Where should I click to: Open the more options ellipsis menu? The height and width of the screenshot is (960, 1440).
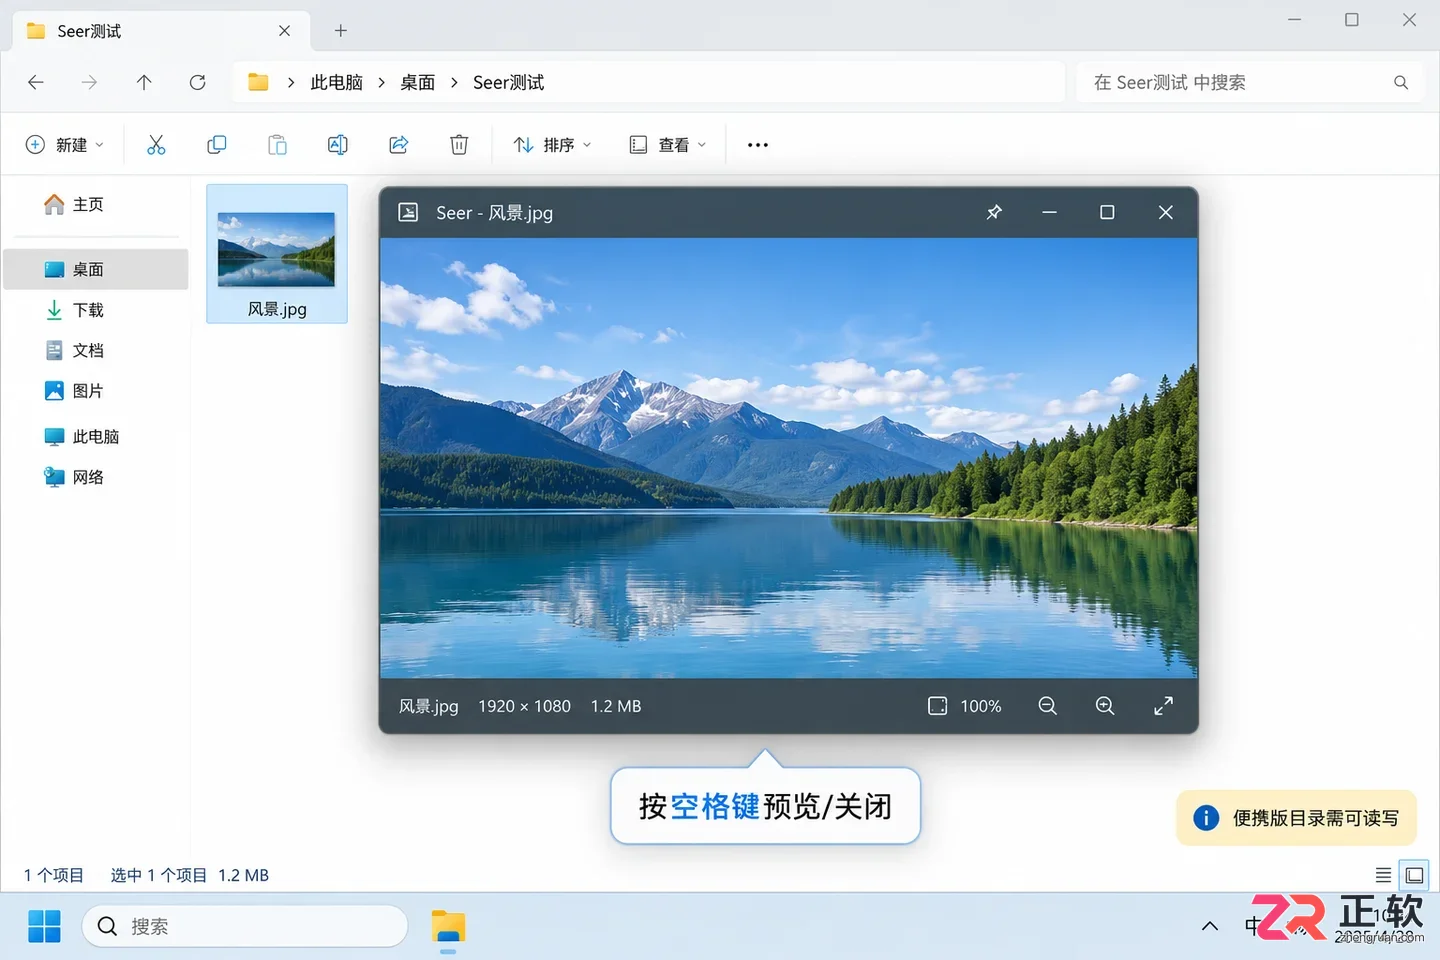[758, 145]
